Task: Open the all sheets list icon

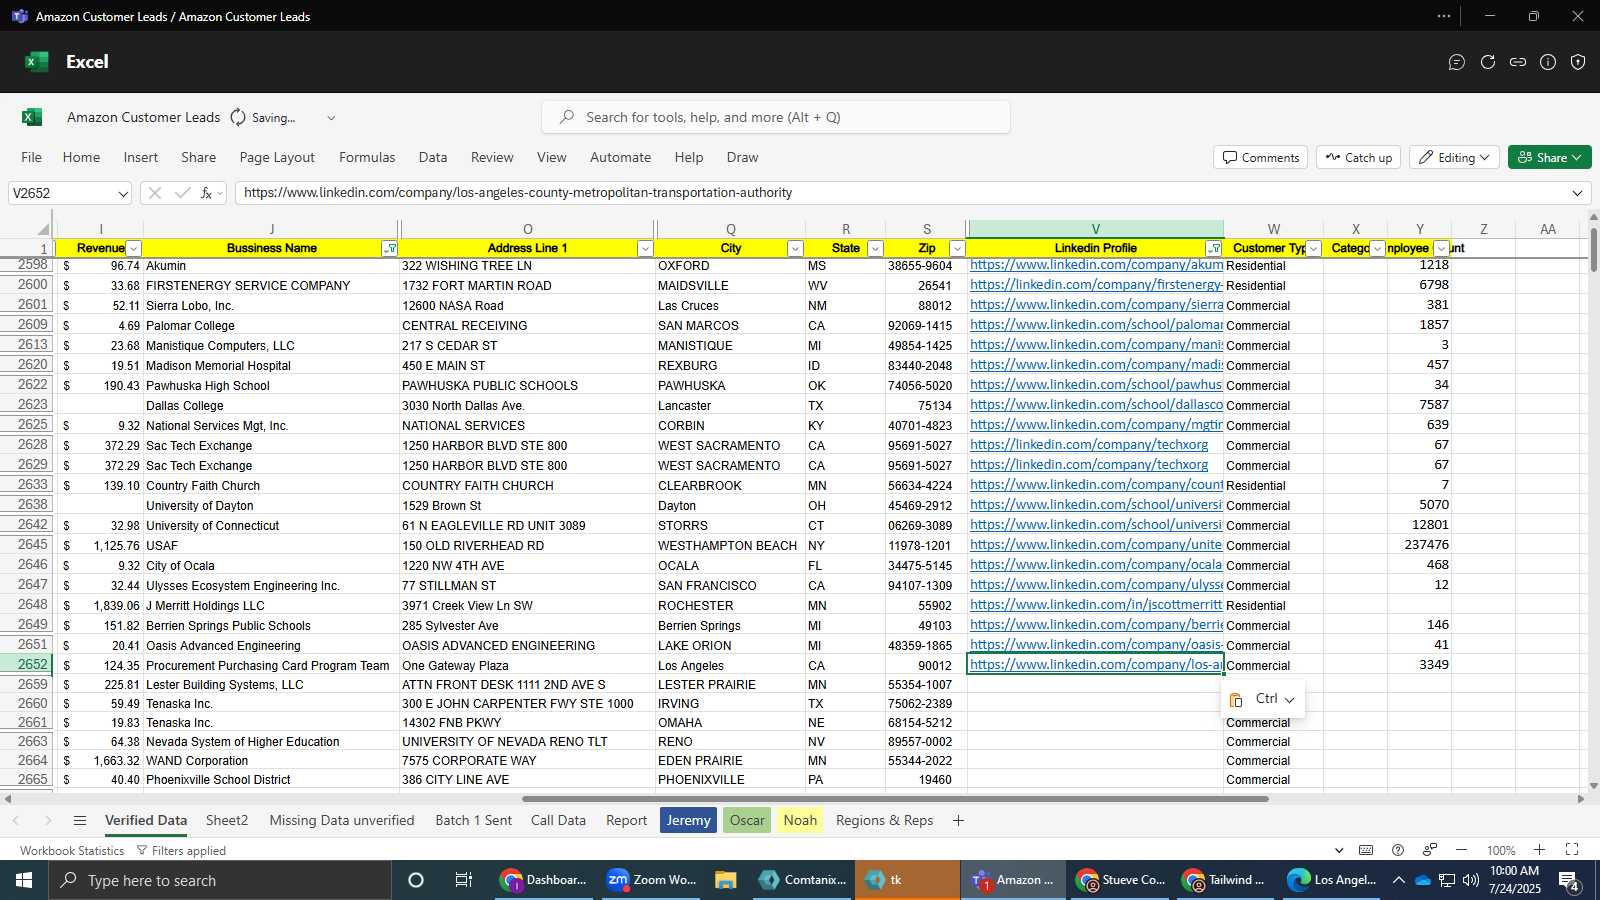Action: 80,821
